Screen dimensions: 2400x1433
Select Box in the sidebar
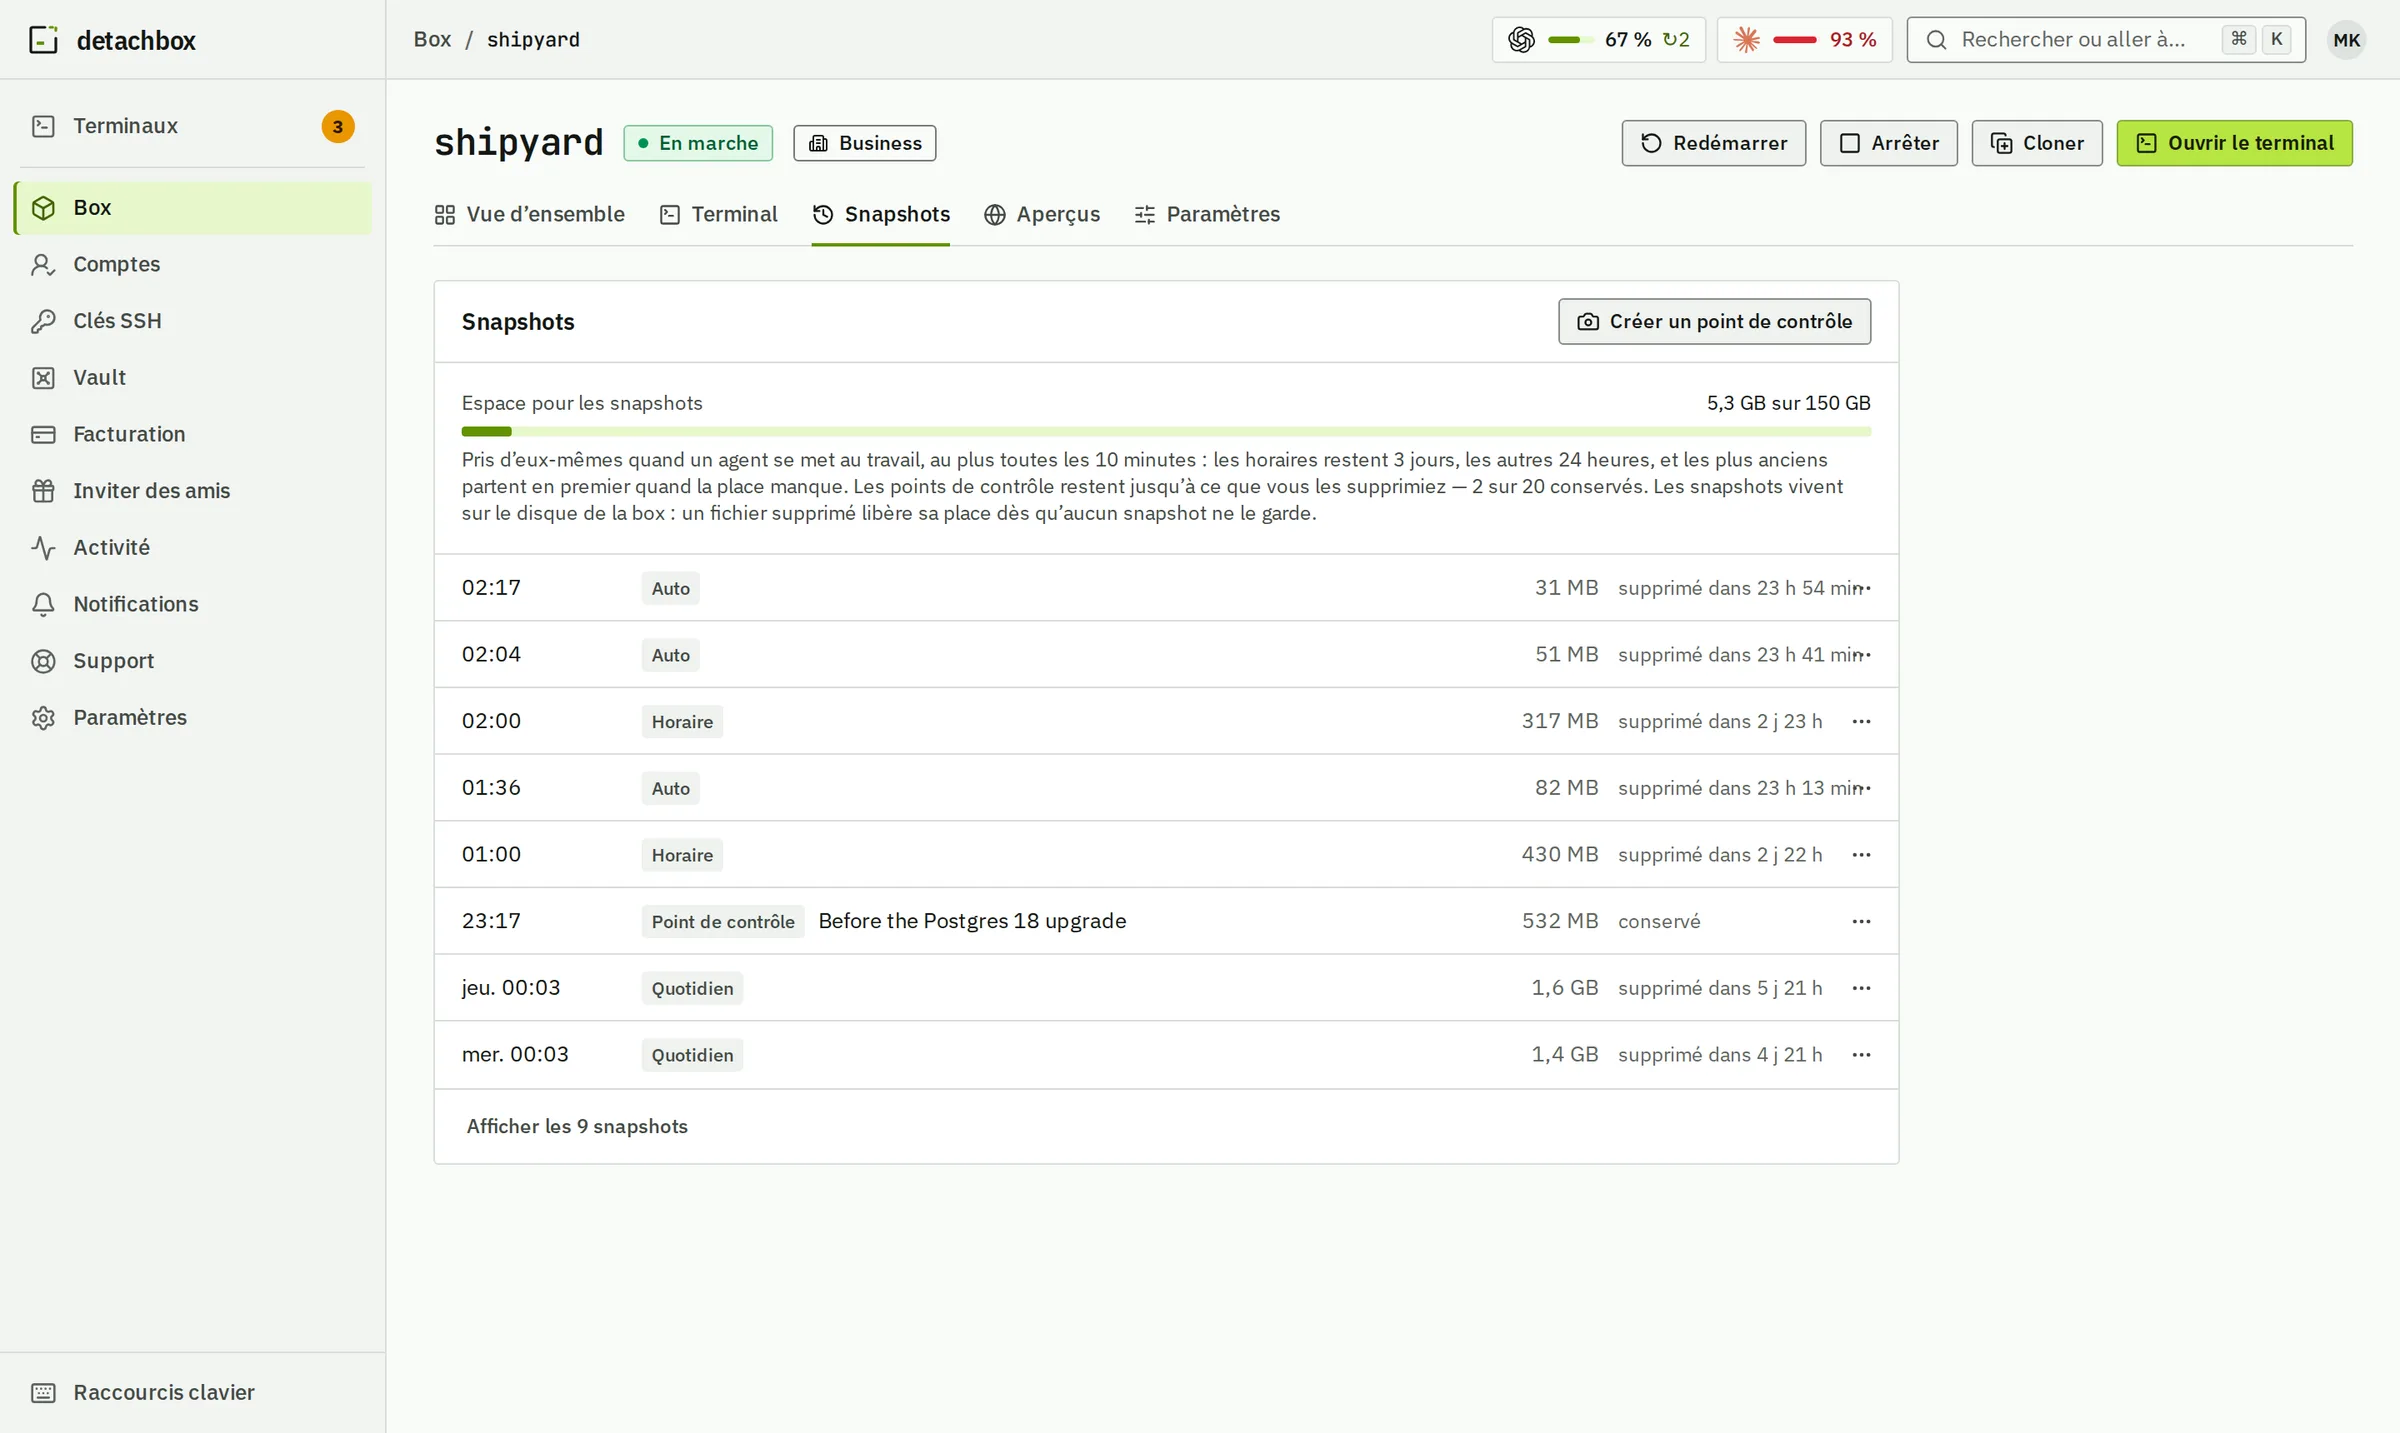click(193, 208)
